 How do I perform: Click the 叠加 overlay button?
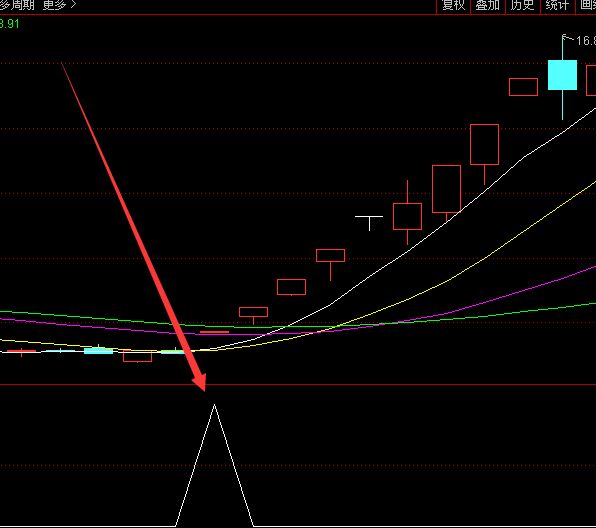point(488,6)
